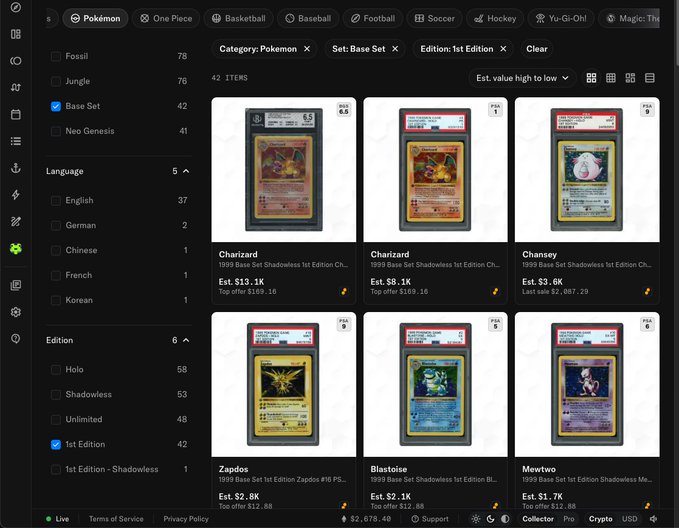Open the Chansey card thumbnail
The height and width of the screenshot is (528, 679).
click(587, 169)
